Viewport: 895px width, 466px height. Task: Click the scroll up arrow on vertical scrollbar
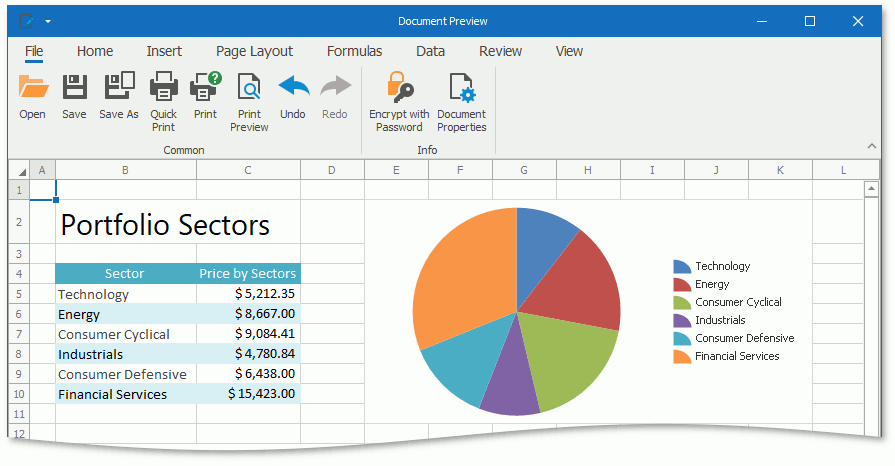(x=869, y=187)
